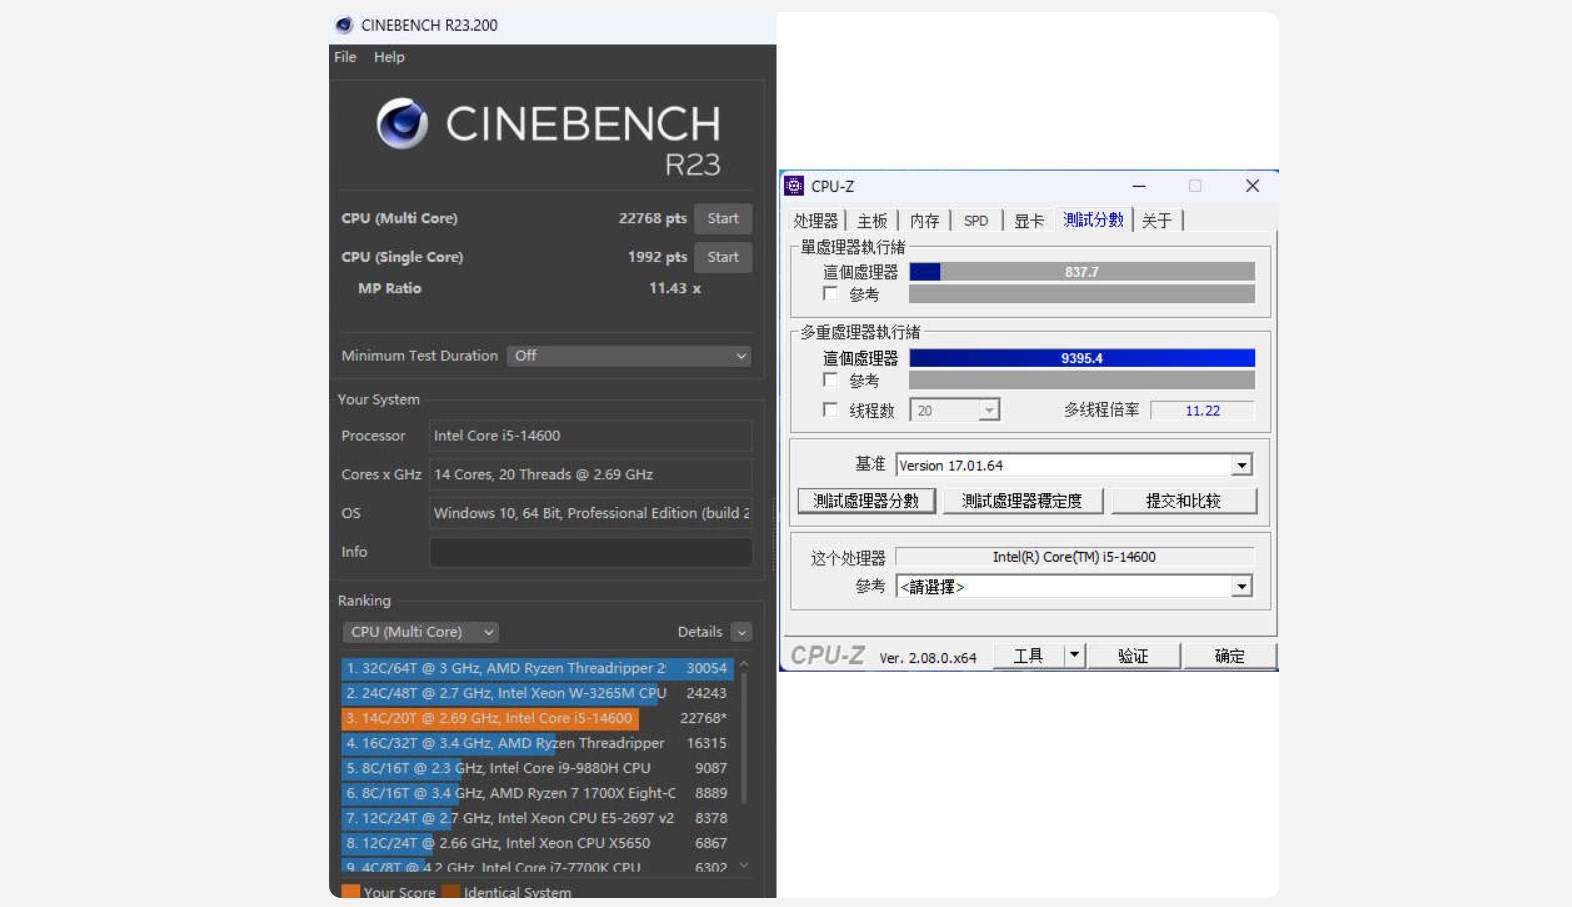Enable the single-thread 參考 checkbox
The image size is (1572, 907).
(830, 294)
